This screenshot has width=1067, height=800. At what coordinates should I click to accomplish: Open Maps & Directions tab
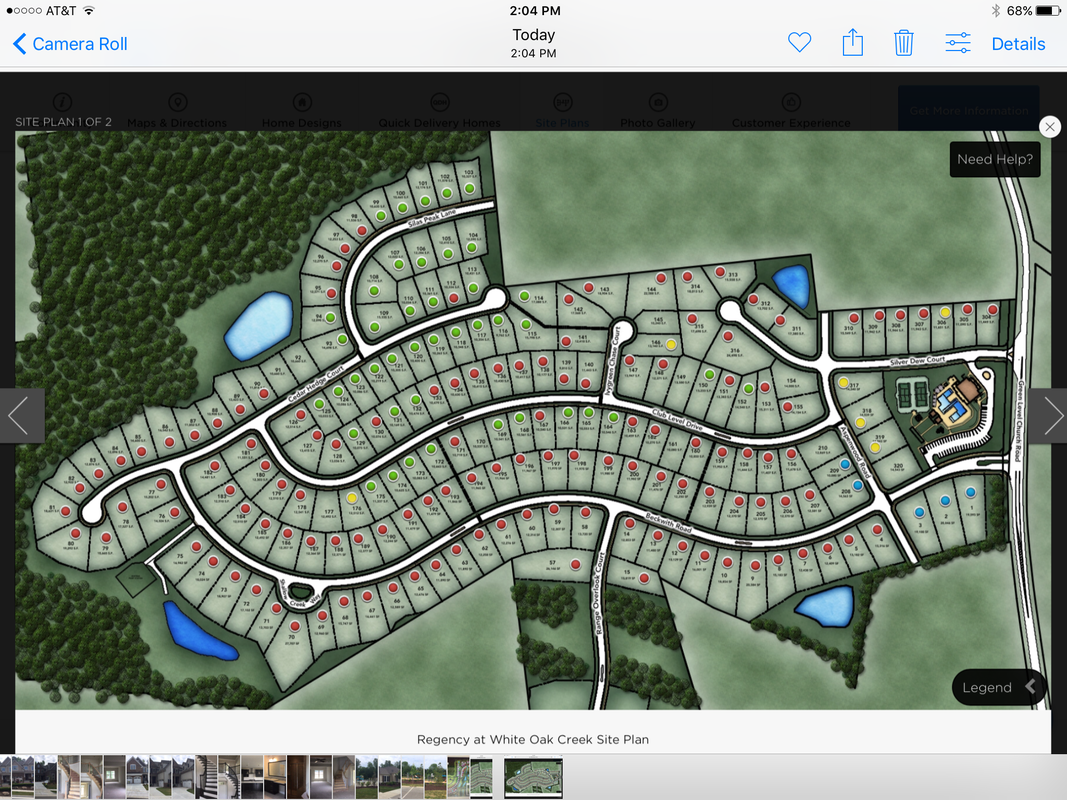[177, 111]
